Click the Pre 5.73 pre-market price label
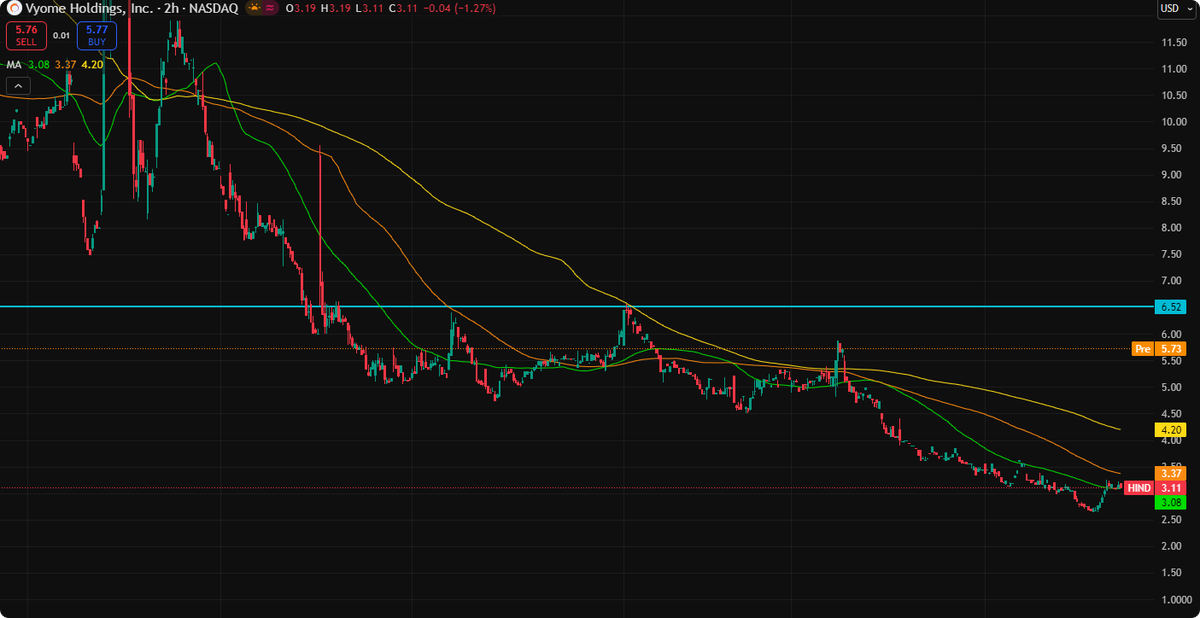The image size is (1200, 618). [1159, 349]
